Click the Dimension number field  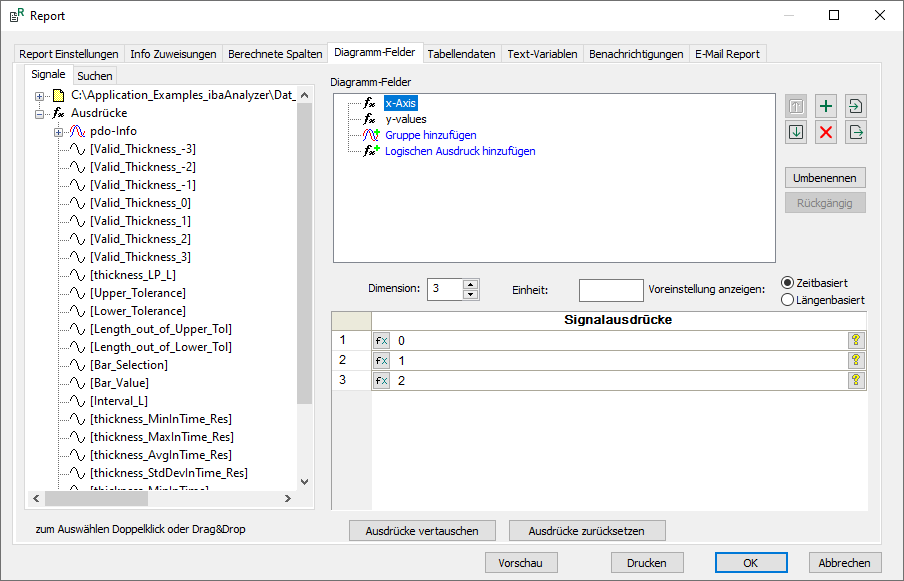click(445, 289)
